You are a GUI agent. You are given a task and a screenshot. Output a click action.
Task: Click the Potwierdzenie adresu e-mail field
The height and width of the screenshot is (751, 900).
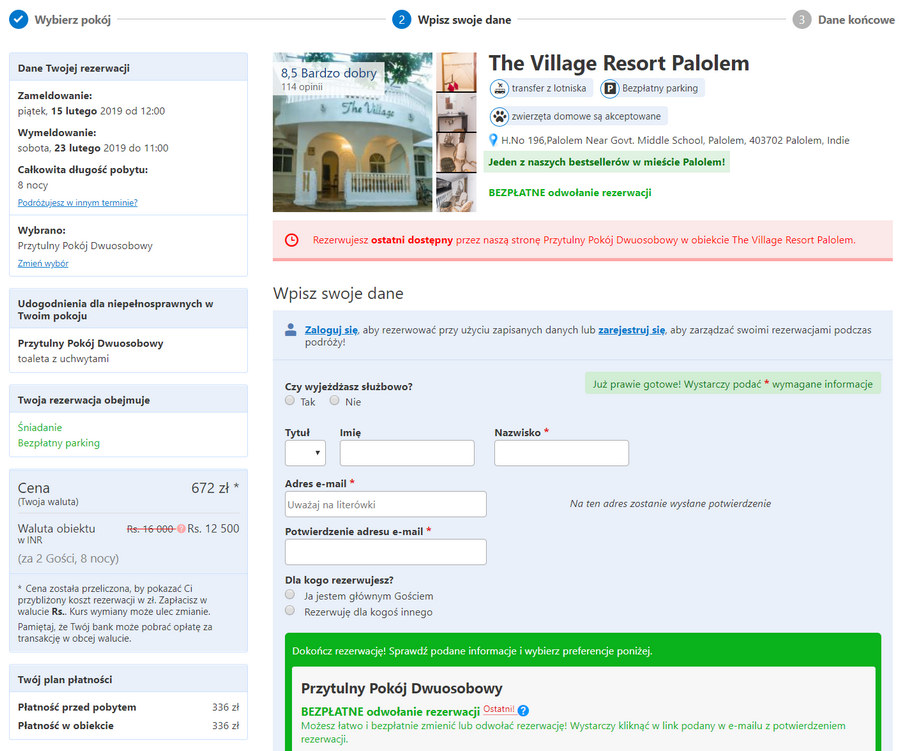pos(386,552)
